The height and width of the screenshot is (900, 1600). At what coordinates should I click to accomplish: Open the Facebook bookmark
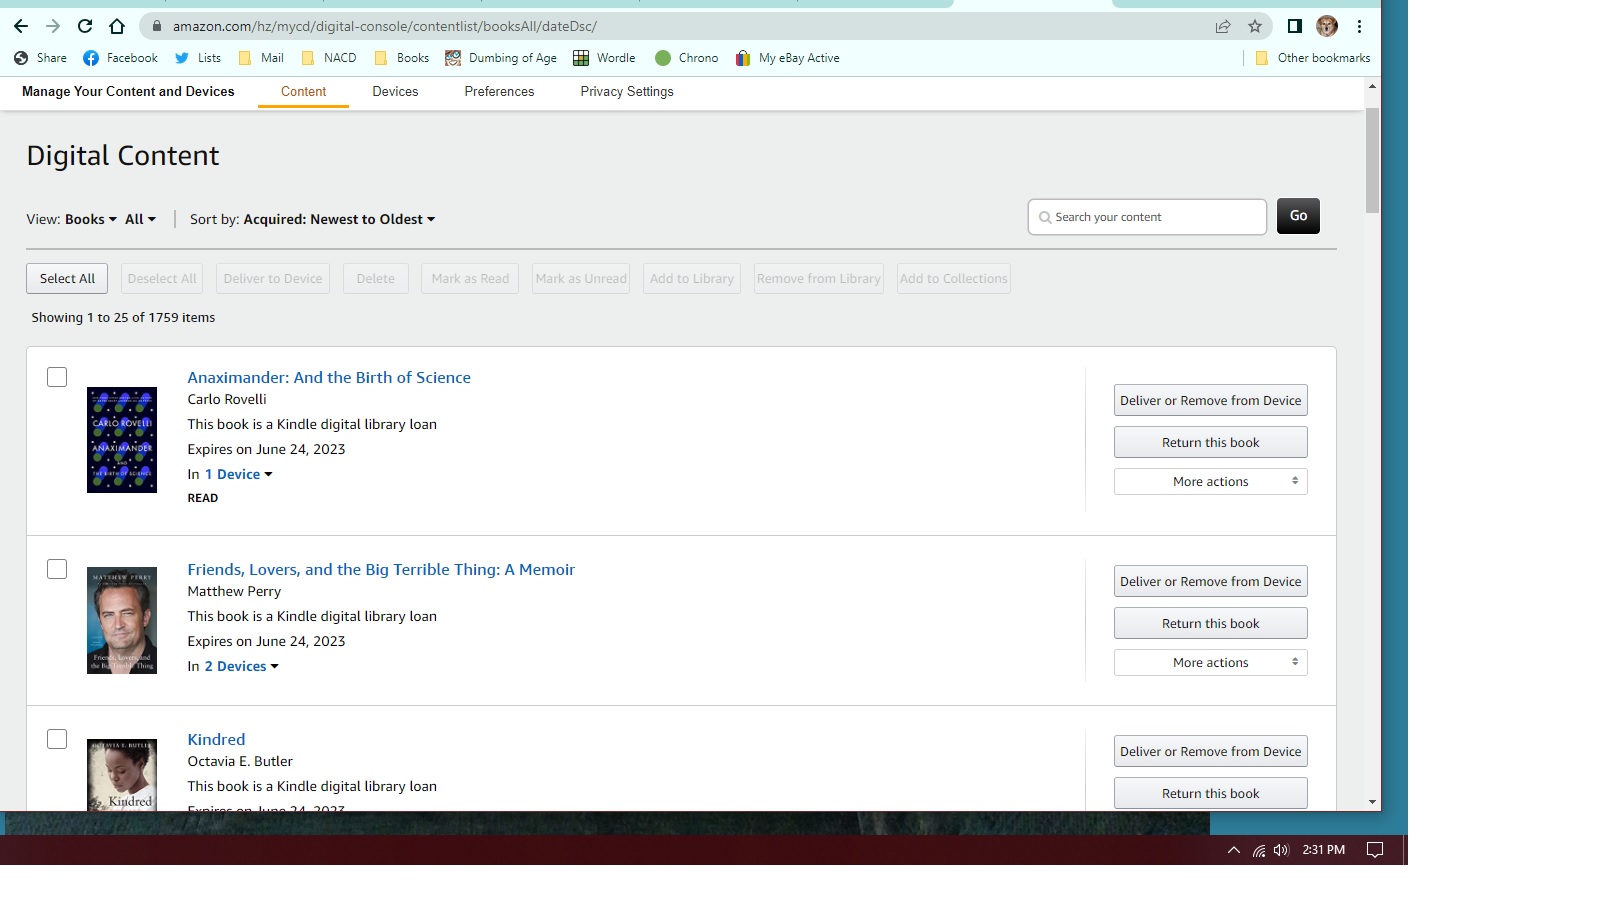coord(120,57)
